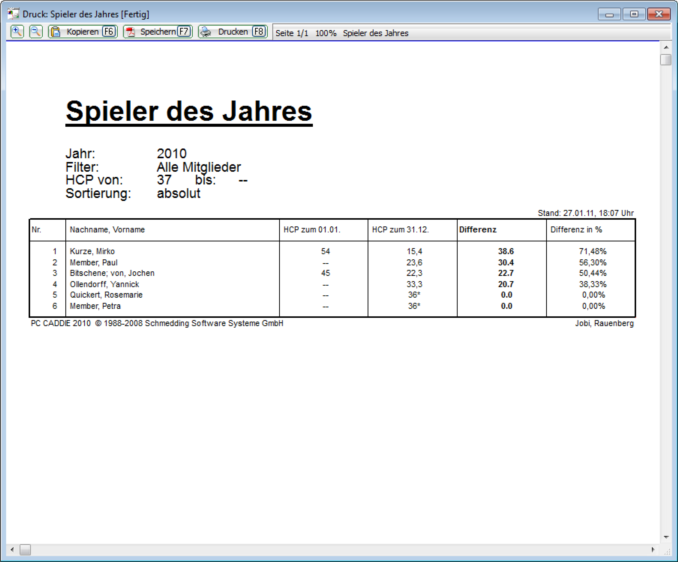Viewport: 678px width, 562px height.
Task: Click difference value '38.6'
Action: click(x=506, y=251)
